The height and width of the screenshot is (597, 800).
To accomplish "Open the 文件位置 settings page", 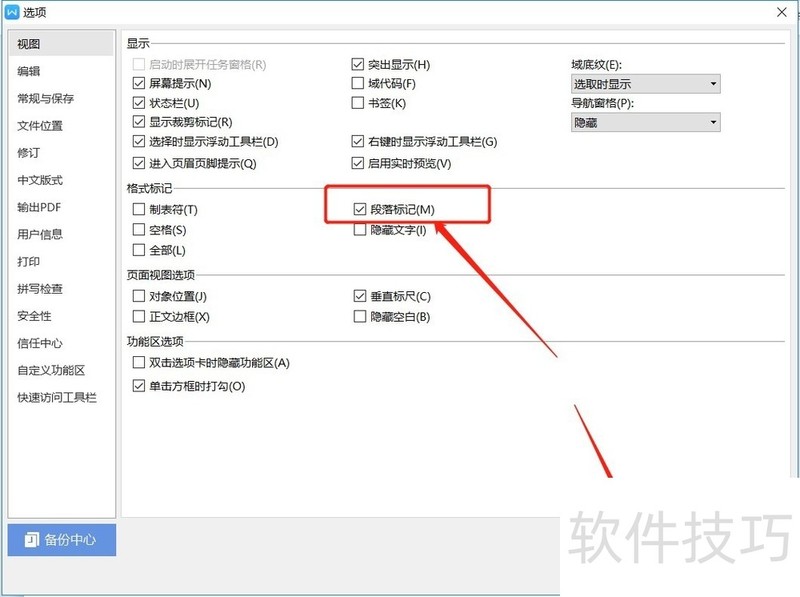I will click(40, 126).
